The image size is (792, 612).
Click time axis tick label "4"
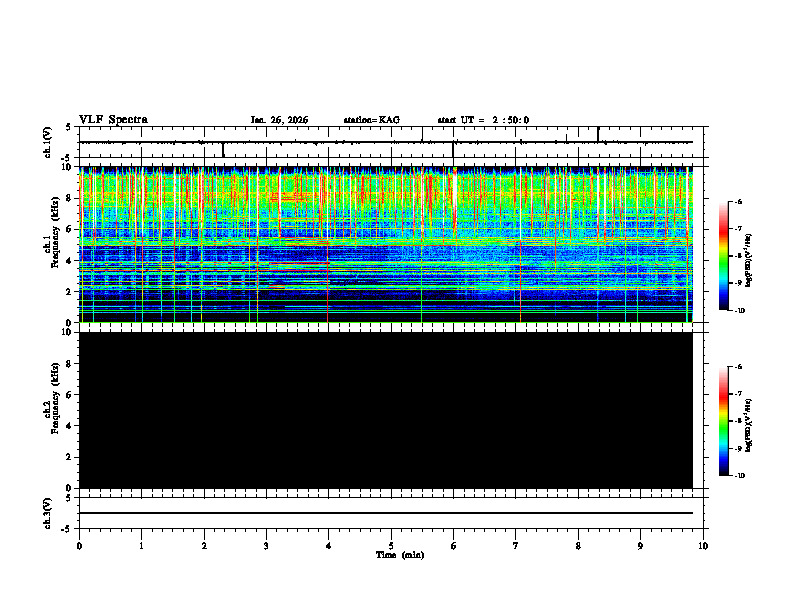click(329, 546)
